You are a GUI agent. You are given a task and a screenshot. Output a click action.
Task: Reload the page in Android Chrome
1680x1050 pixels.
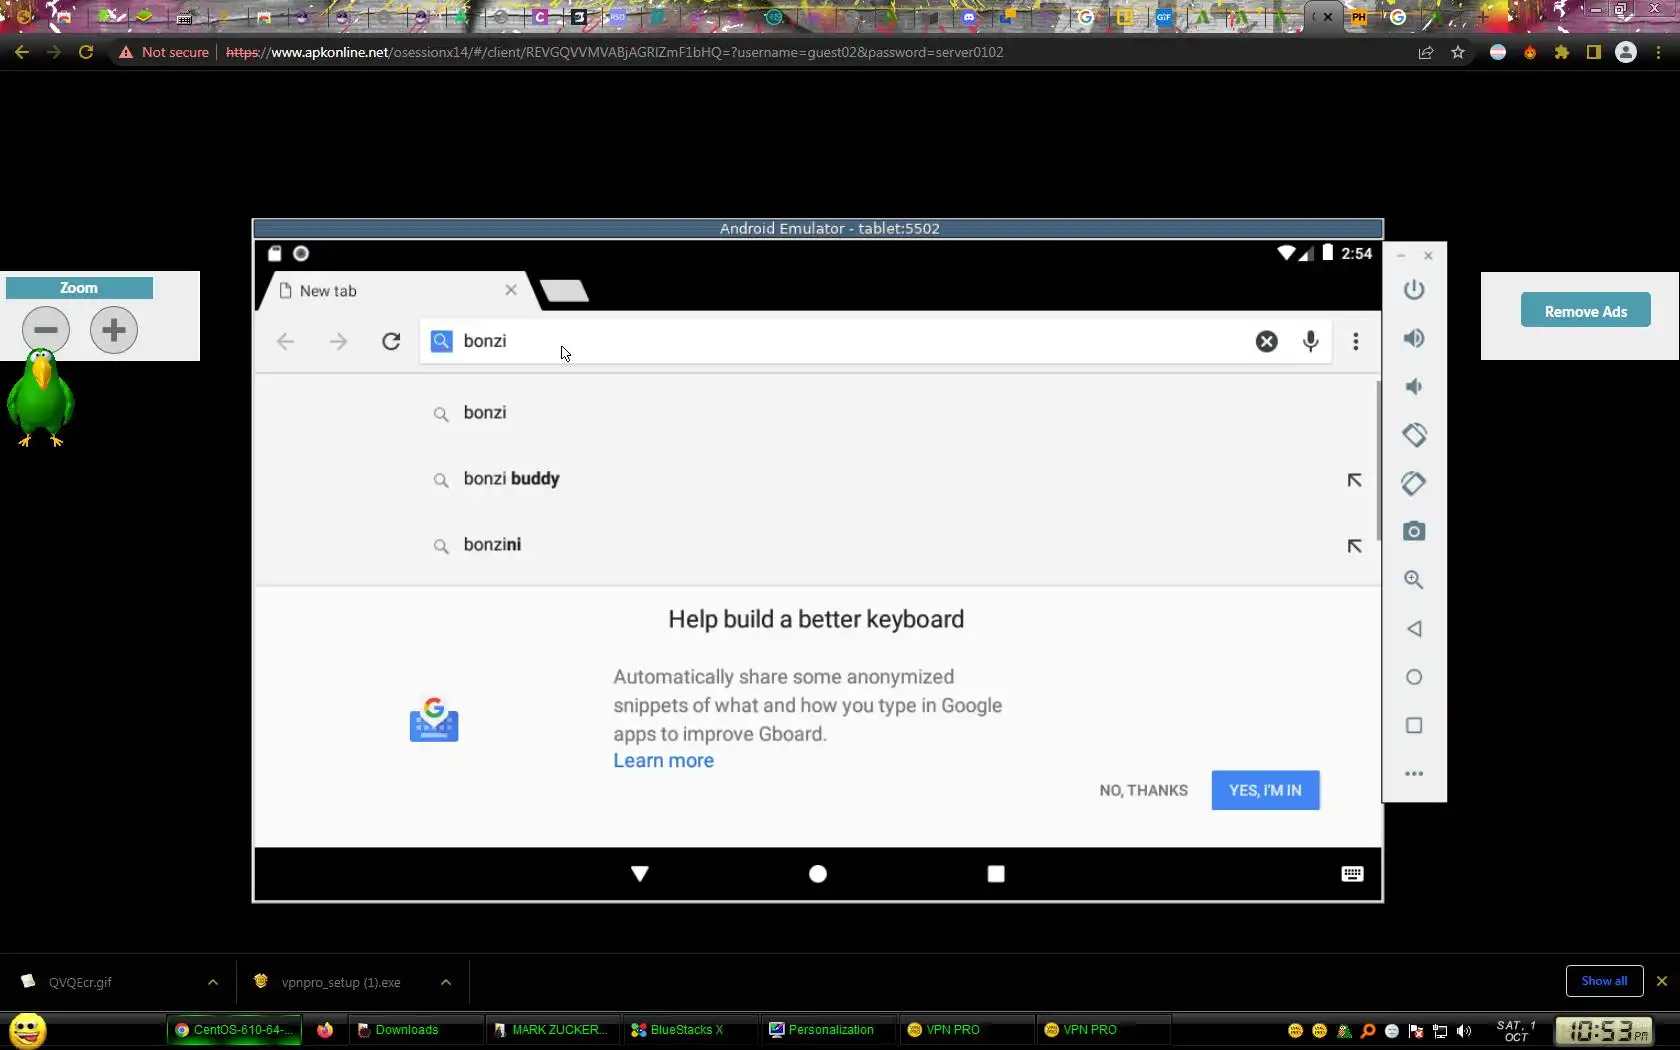[x=391, y=342]
